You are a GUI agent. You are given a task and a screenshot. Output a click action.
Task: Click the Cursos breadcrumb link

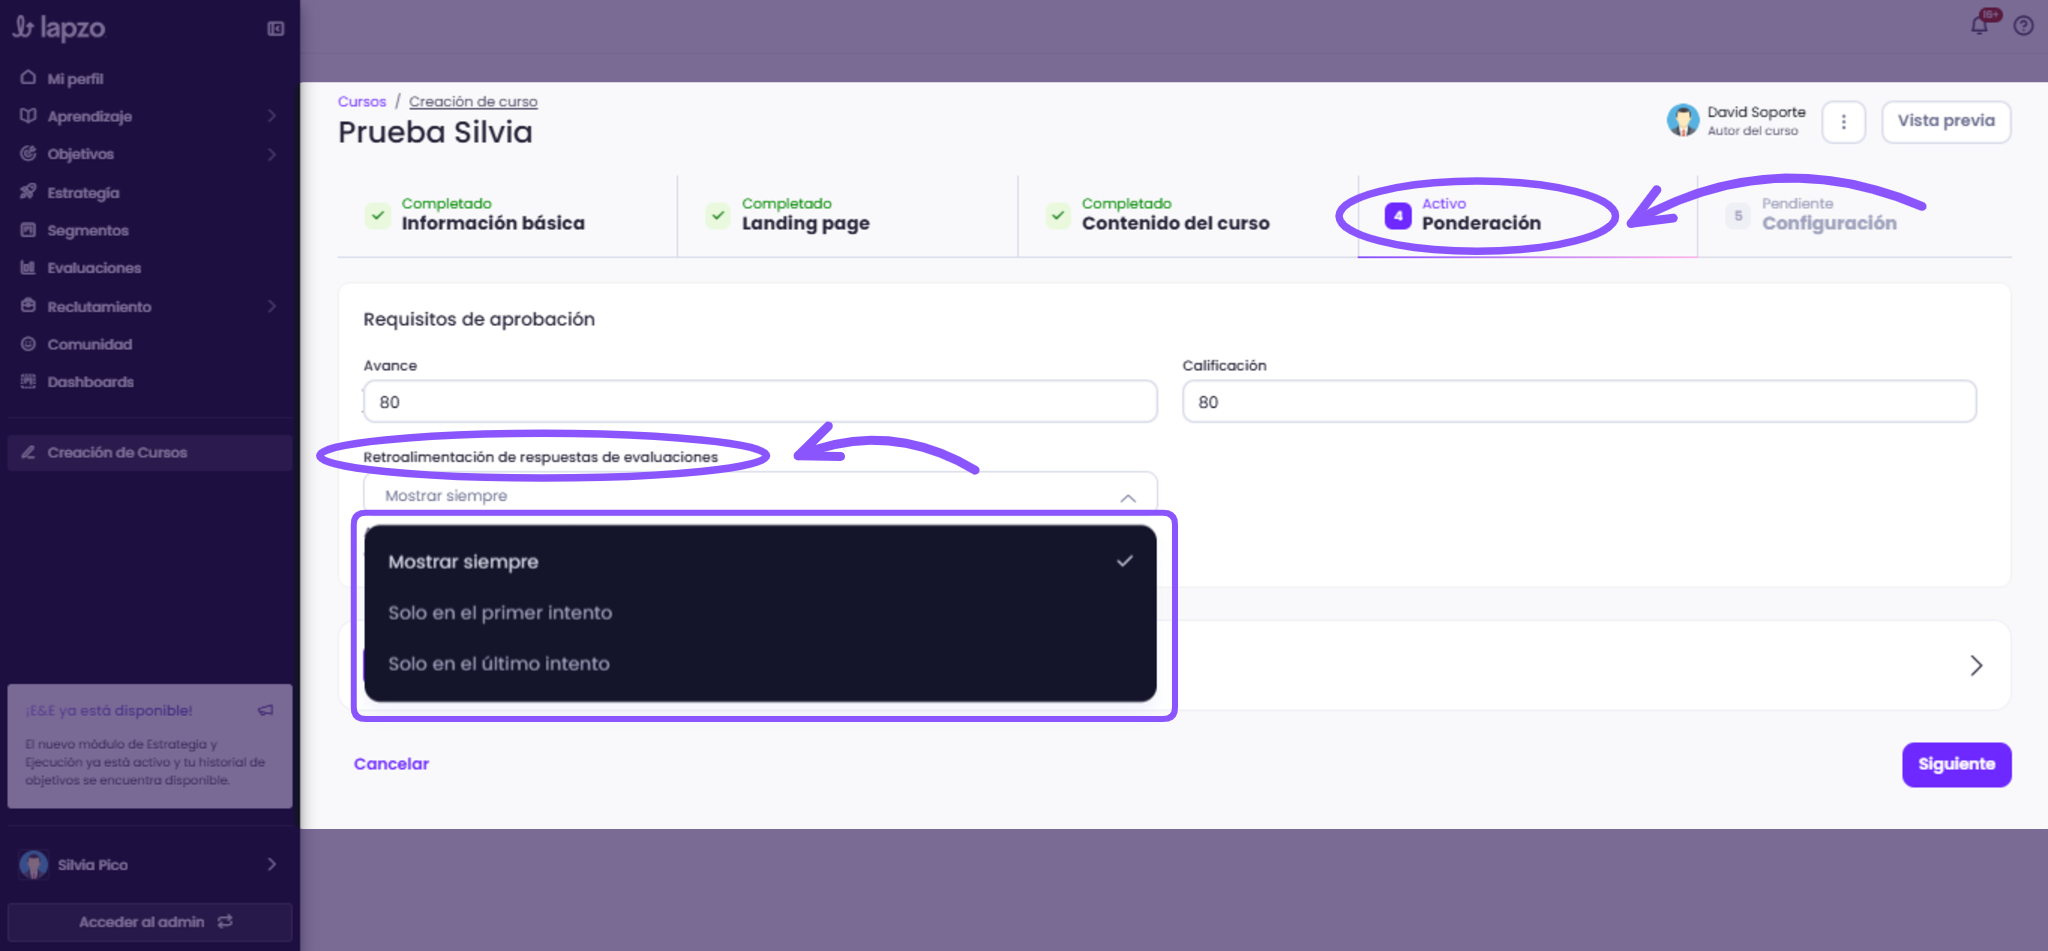point(362,102)
